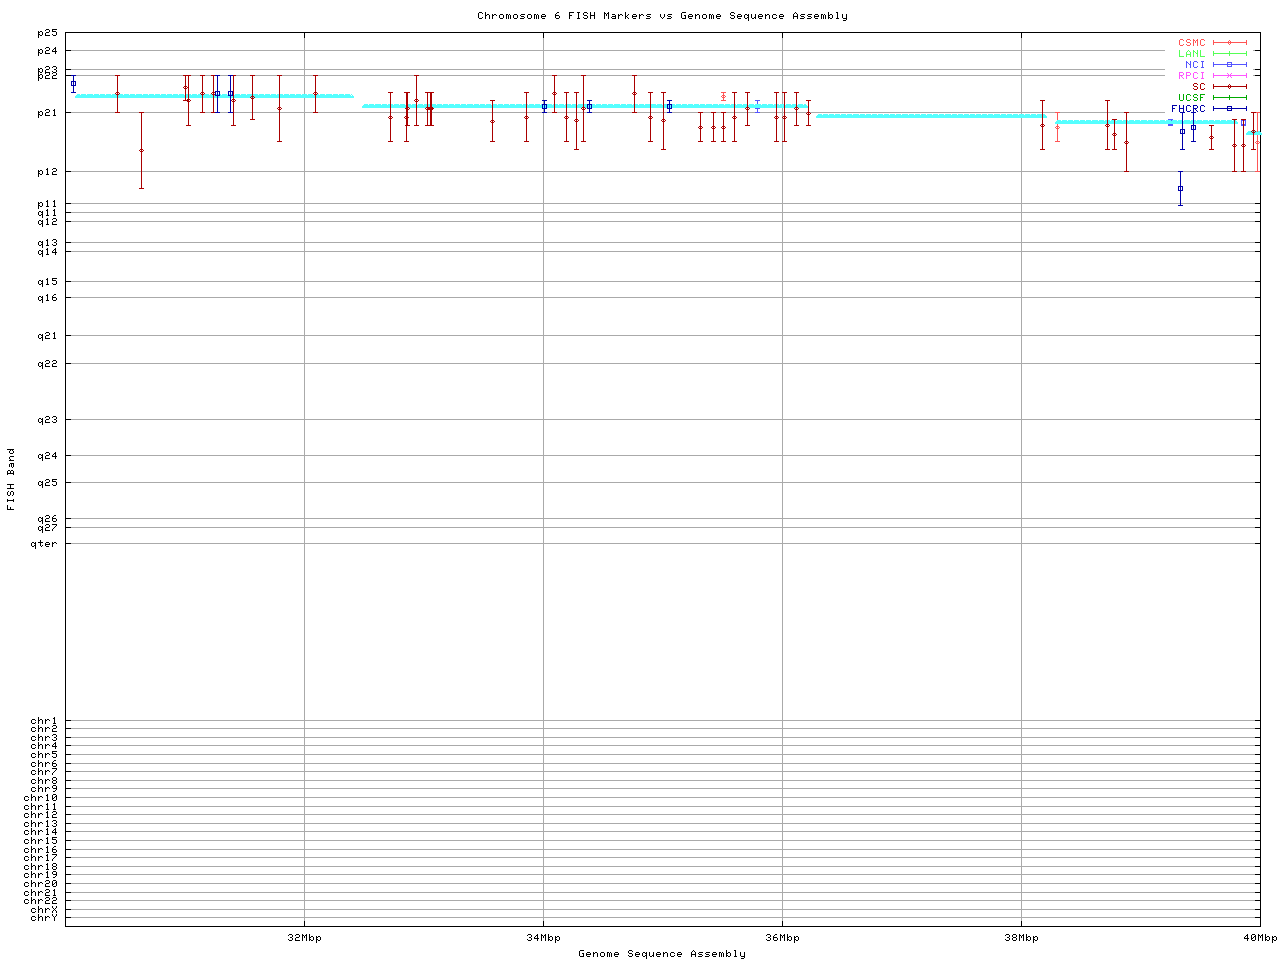
Task: Click the LANL legend marker
Action: coord(1229,54)
